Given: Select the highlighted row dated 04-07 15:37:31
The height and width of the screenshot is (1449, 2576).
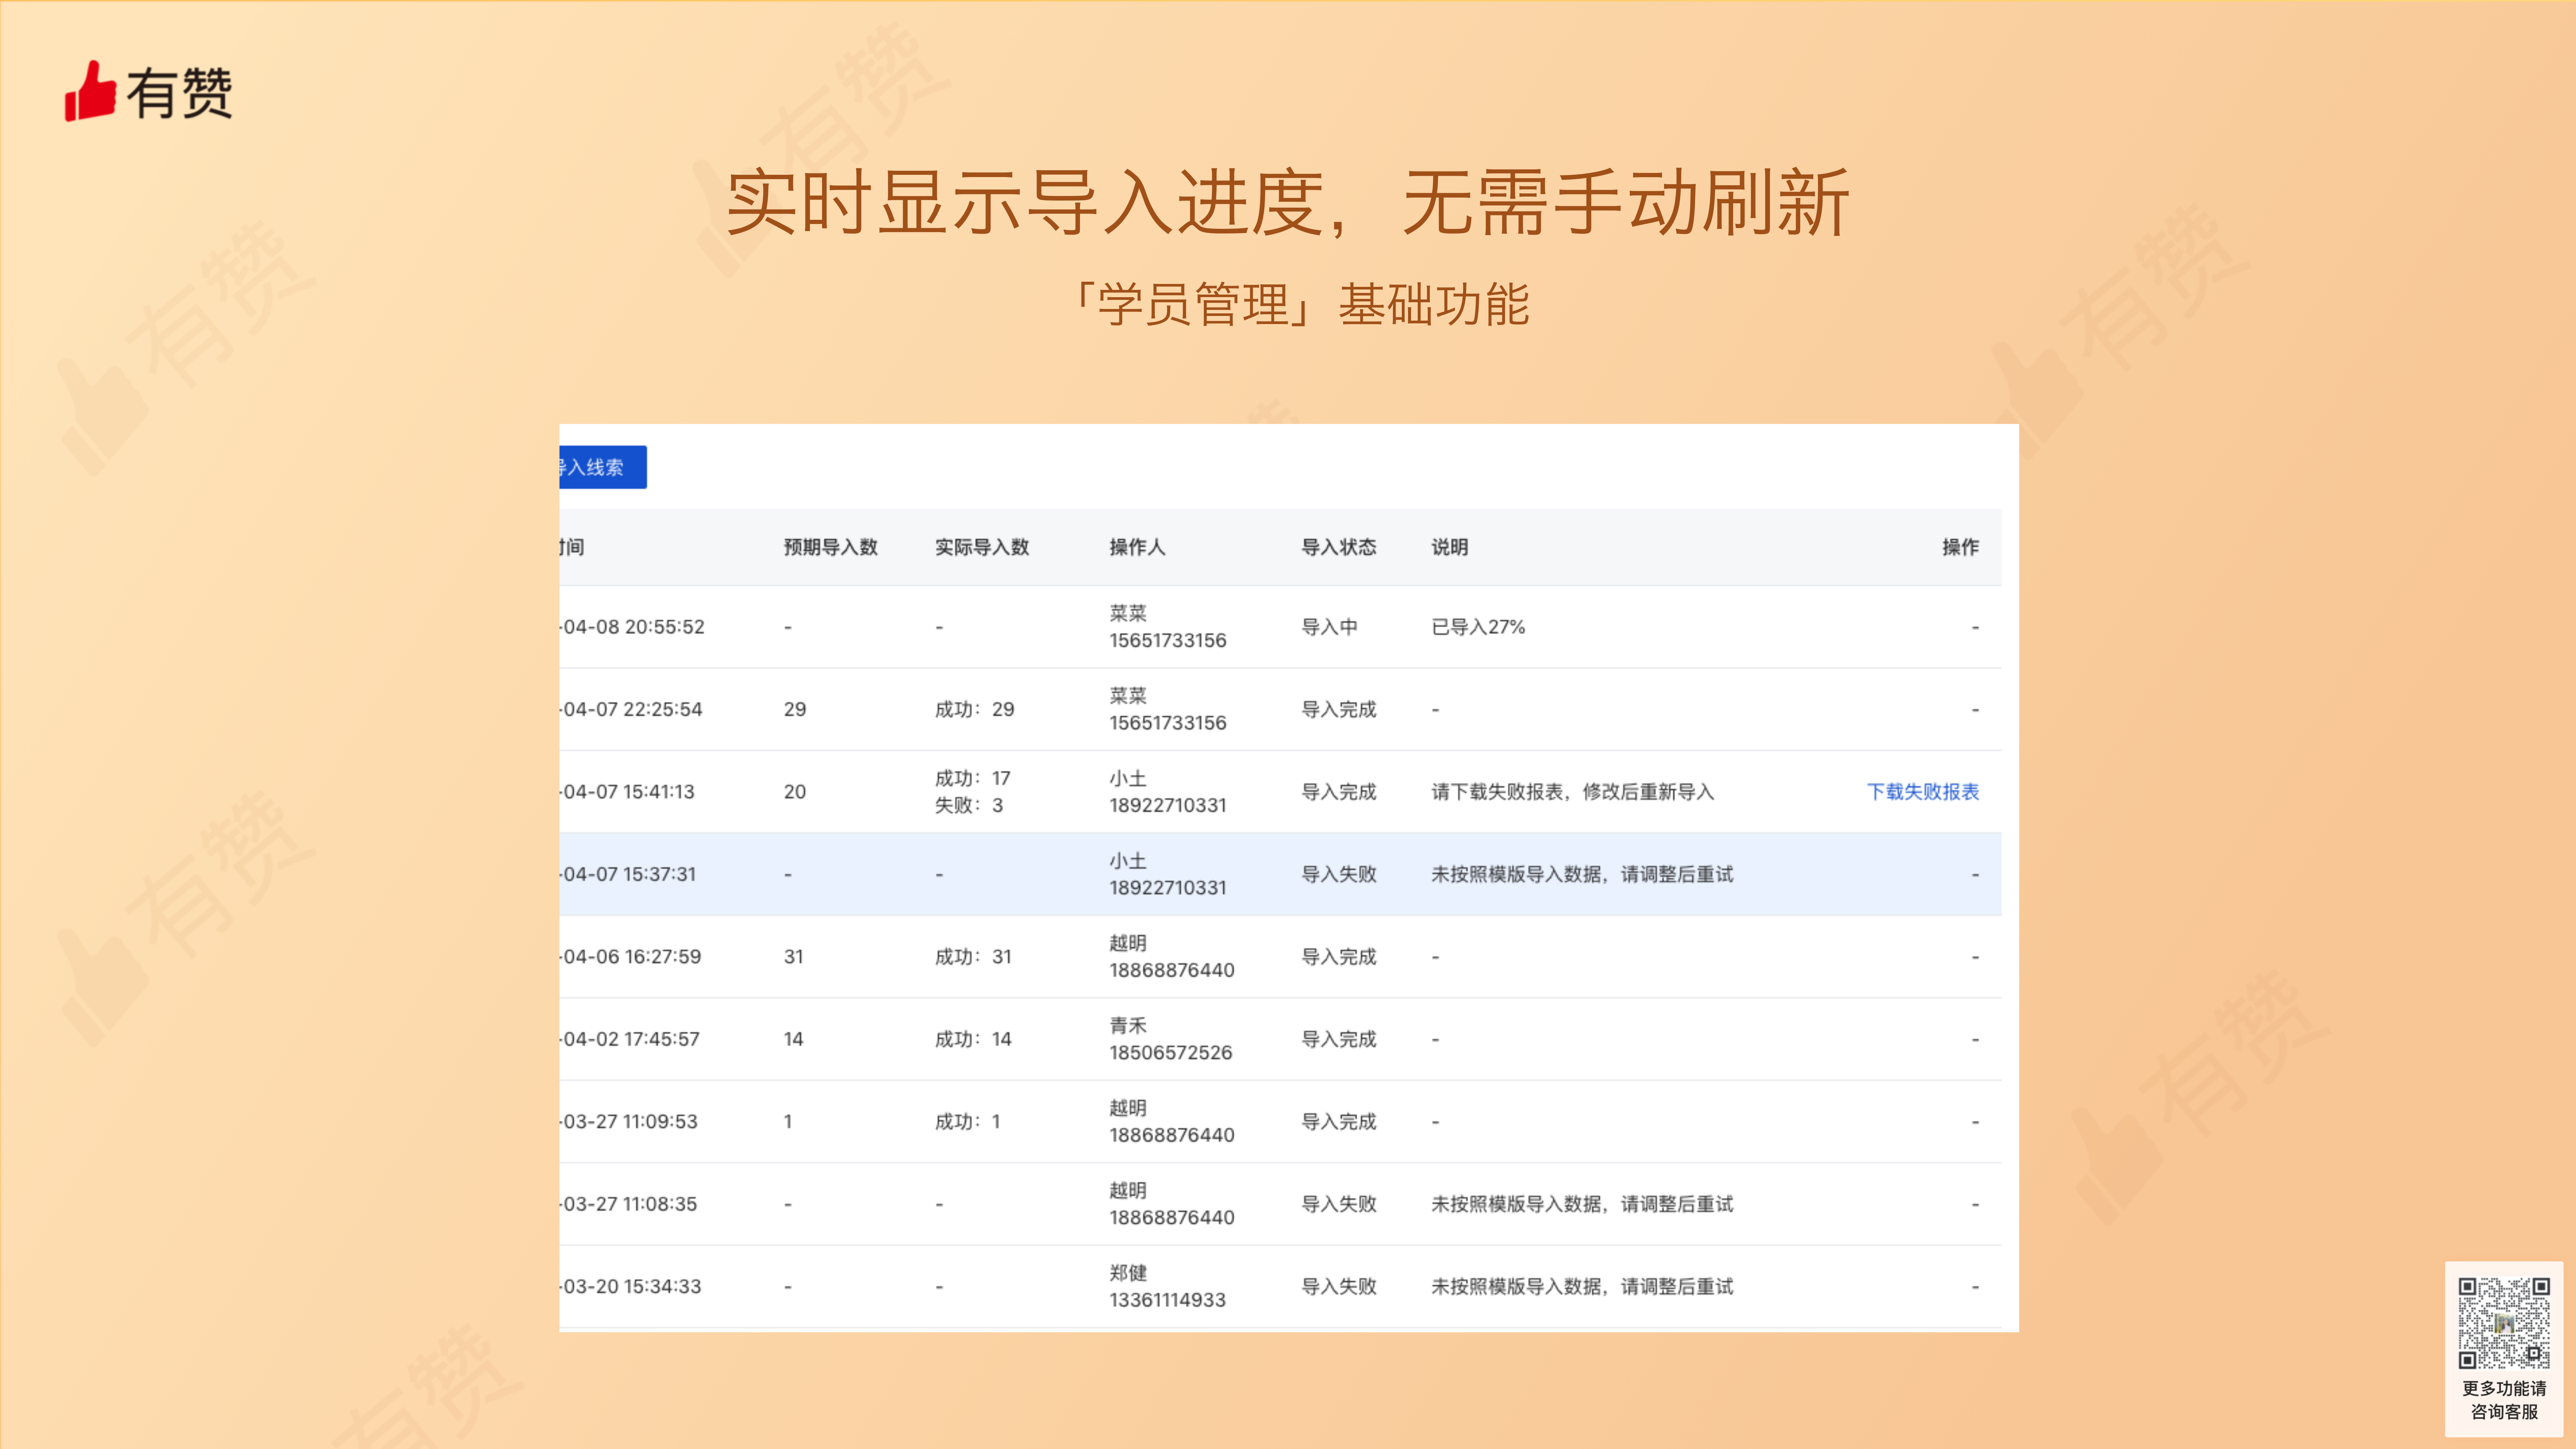Looking at the screenshot, I should (x=1280, y=874).
